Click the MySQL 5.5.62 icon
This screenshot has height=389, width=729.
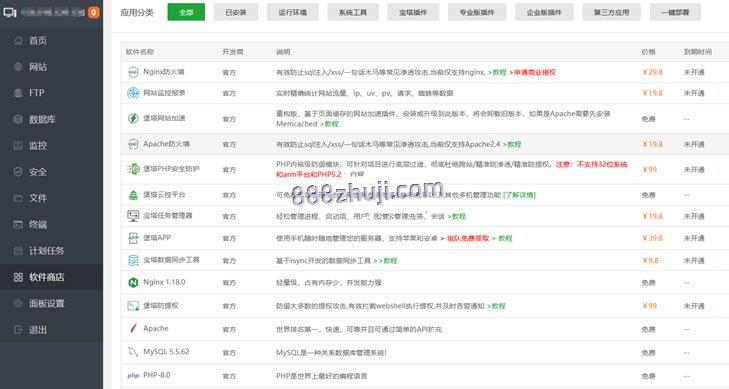(x=133, y=352)
